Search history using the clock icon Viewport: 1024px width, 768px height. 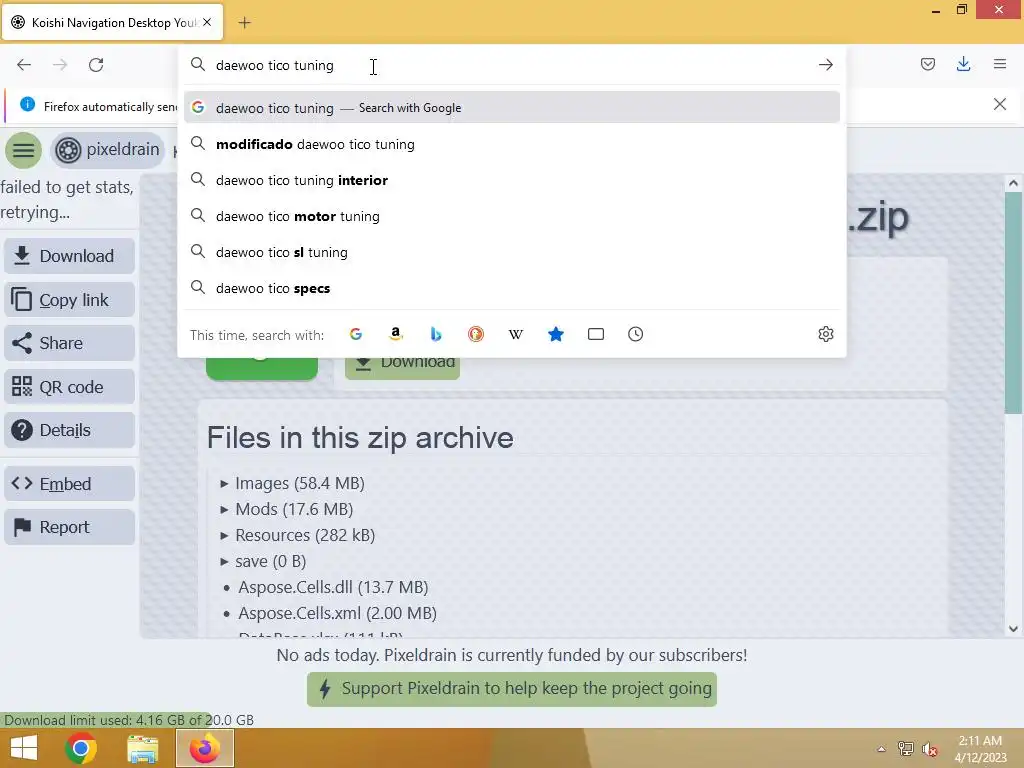coord(635,334)
